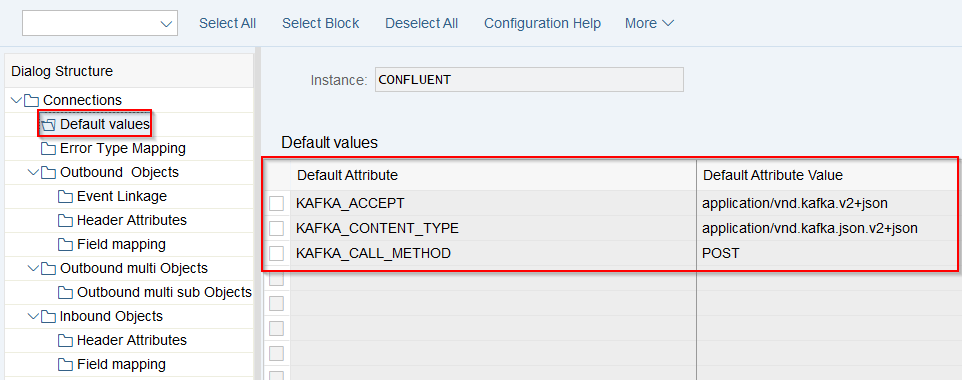This screenshot has width=962, height=380.
Task: Select the KAFKA_CONTENT_TYPE row checkbox
Action: [x=277, y=228]
